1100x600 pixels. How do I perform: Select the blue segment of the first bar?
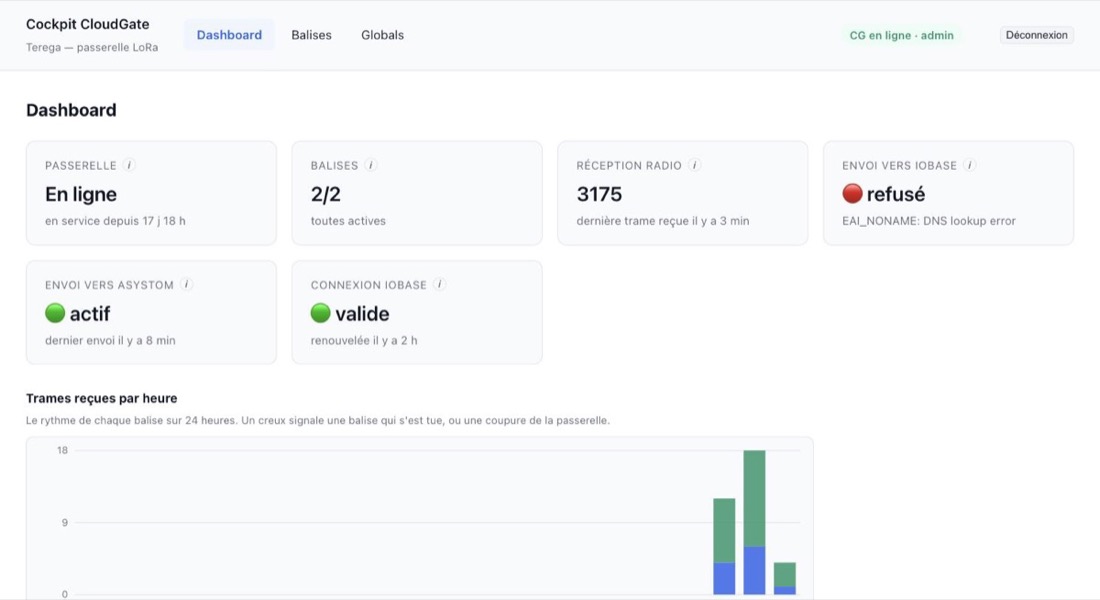pyautogui.click(x=724, y=578)
